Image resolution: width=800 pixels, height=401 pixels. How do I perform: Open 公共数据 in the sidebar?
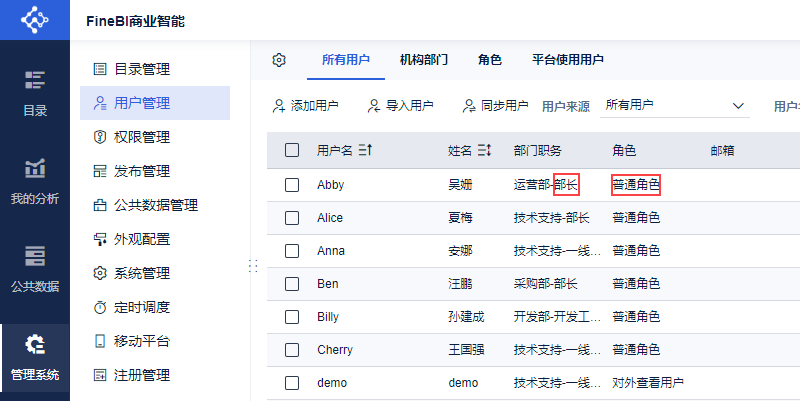pyautogui.click(x=34, y=269)
